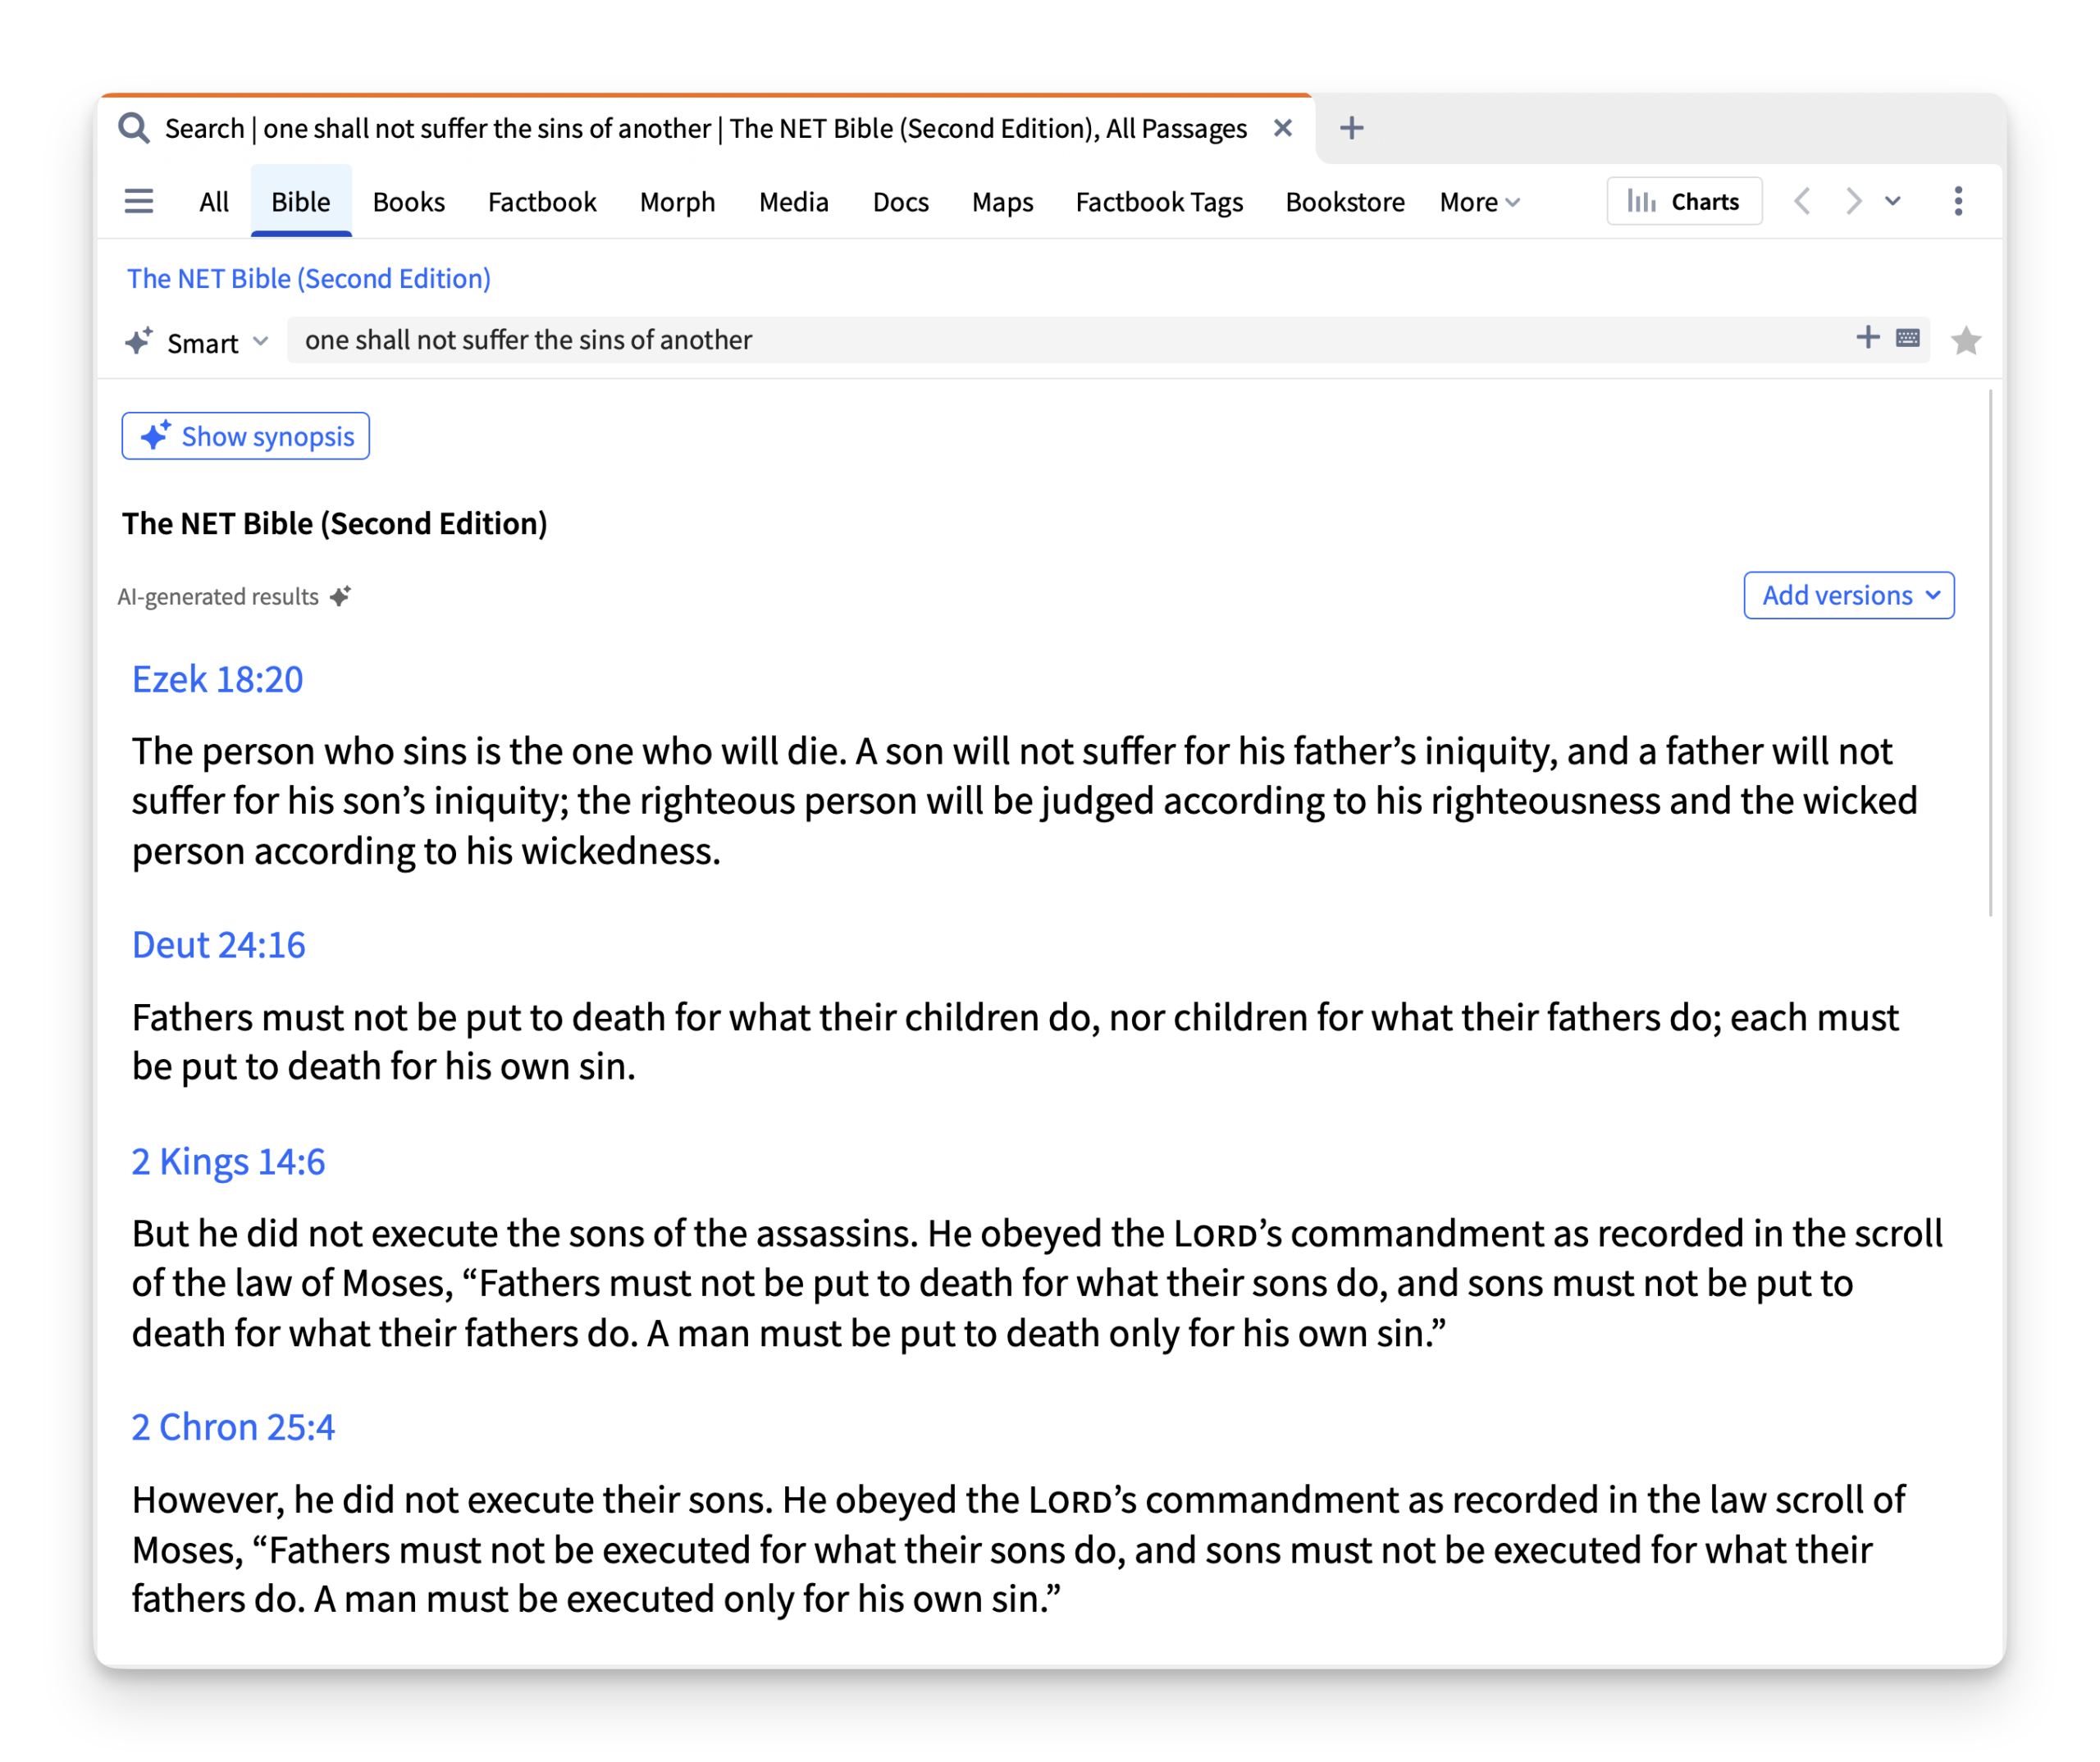Click the 2 Kings 14:6 verse text
Image resolution: width=2100 pixels, height=1762 pixels.
(x=1037, y=1284)
